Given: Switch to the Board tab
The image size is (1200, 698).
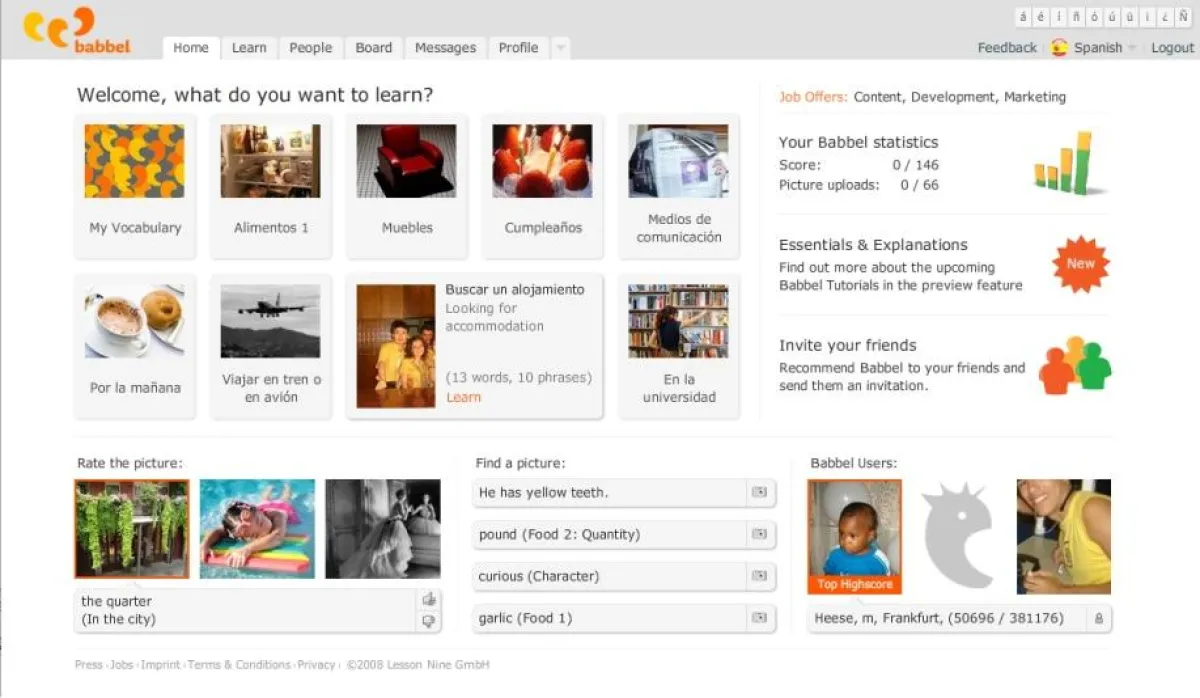Looking at the screenshot, I should click(373, 47).
